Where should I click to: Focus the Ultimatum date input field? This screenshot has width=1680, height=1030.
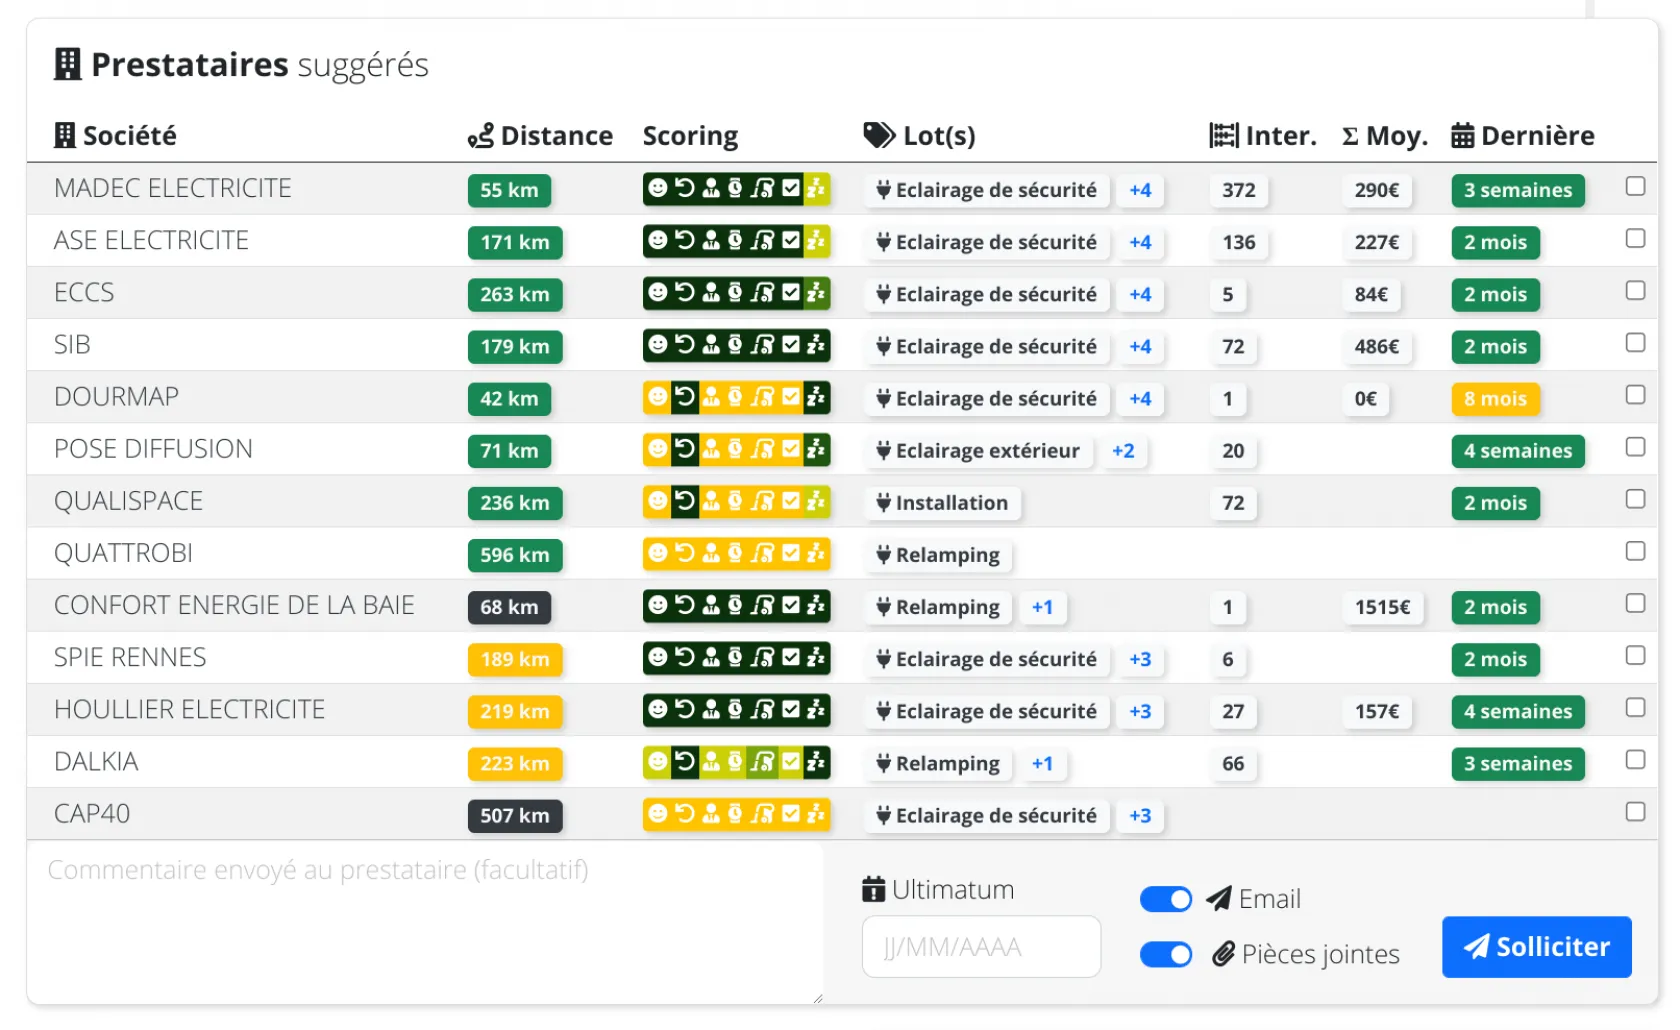[x=981, y=947]
